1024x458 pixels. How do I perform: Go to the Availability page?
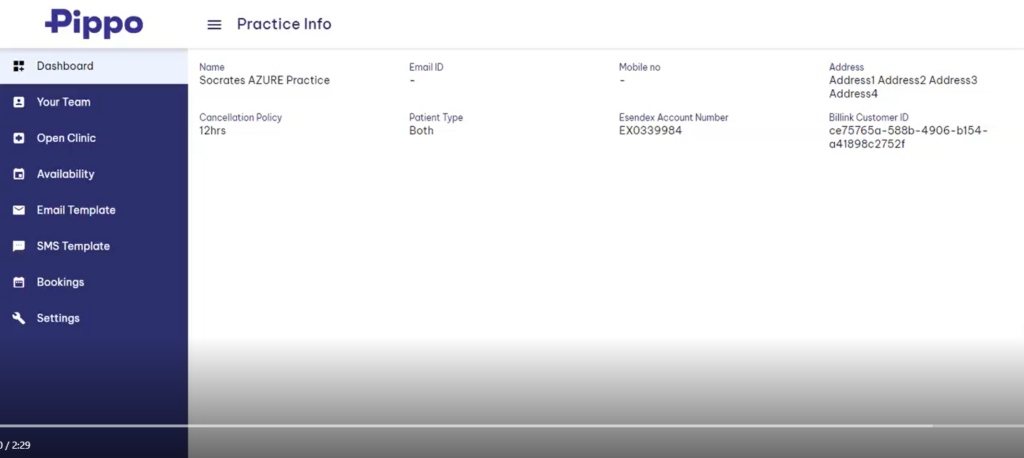click(x=65, y=174)
